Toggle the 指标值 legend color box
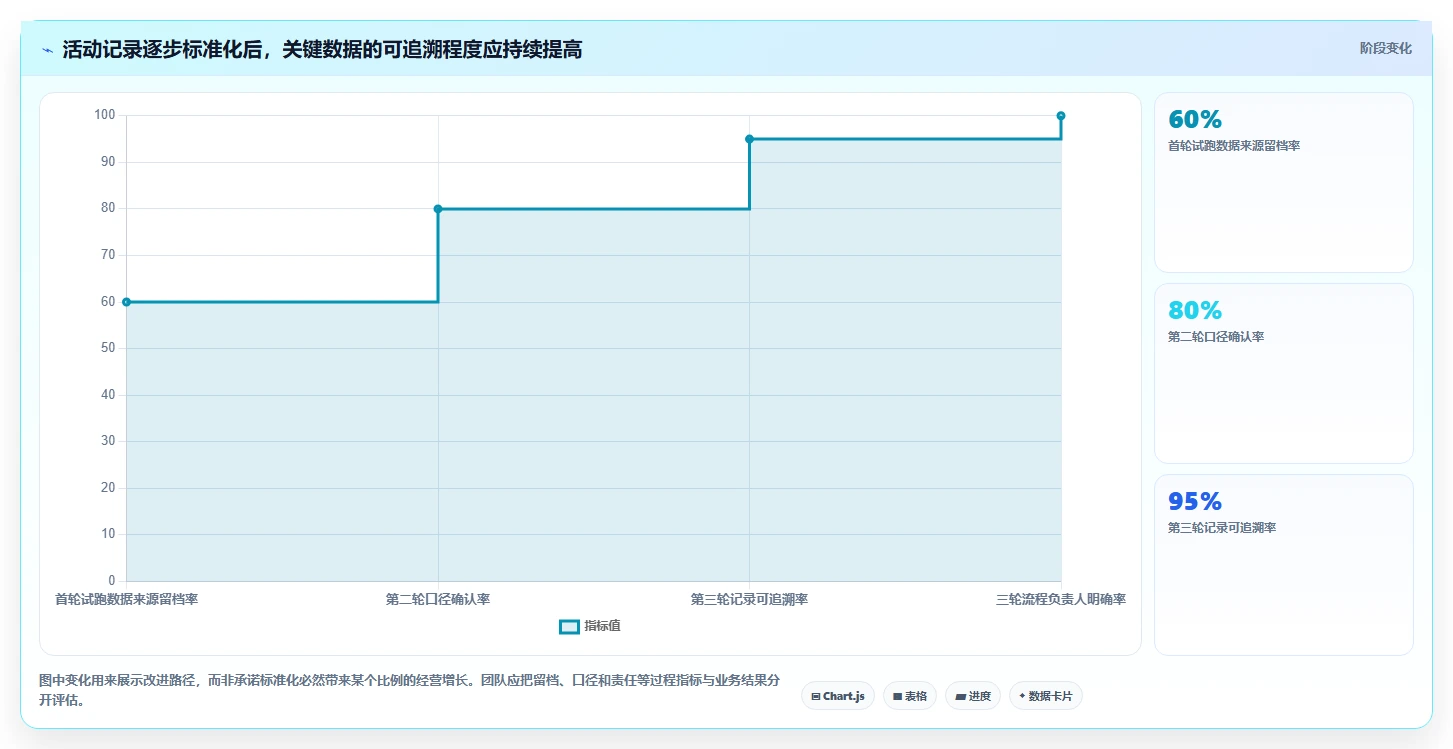1453x749 pixels. [x=569, y=627]
